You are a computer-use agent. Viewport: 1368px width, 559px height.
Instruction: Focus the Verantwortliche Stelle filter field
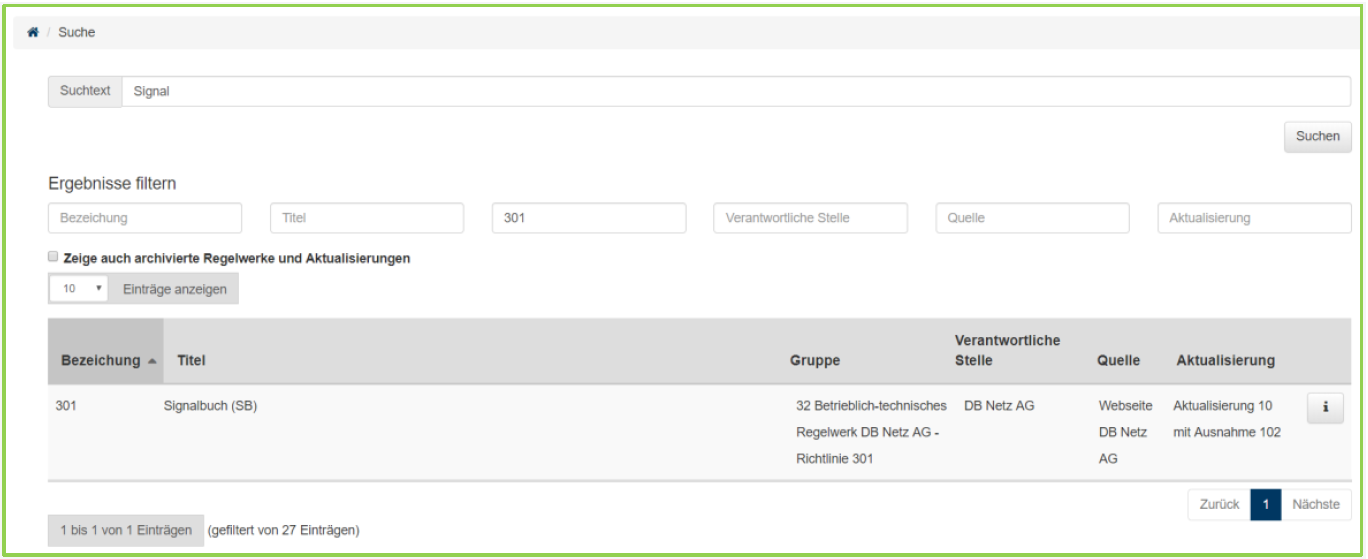[810, 218]
